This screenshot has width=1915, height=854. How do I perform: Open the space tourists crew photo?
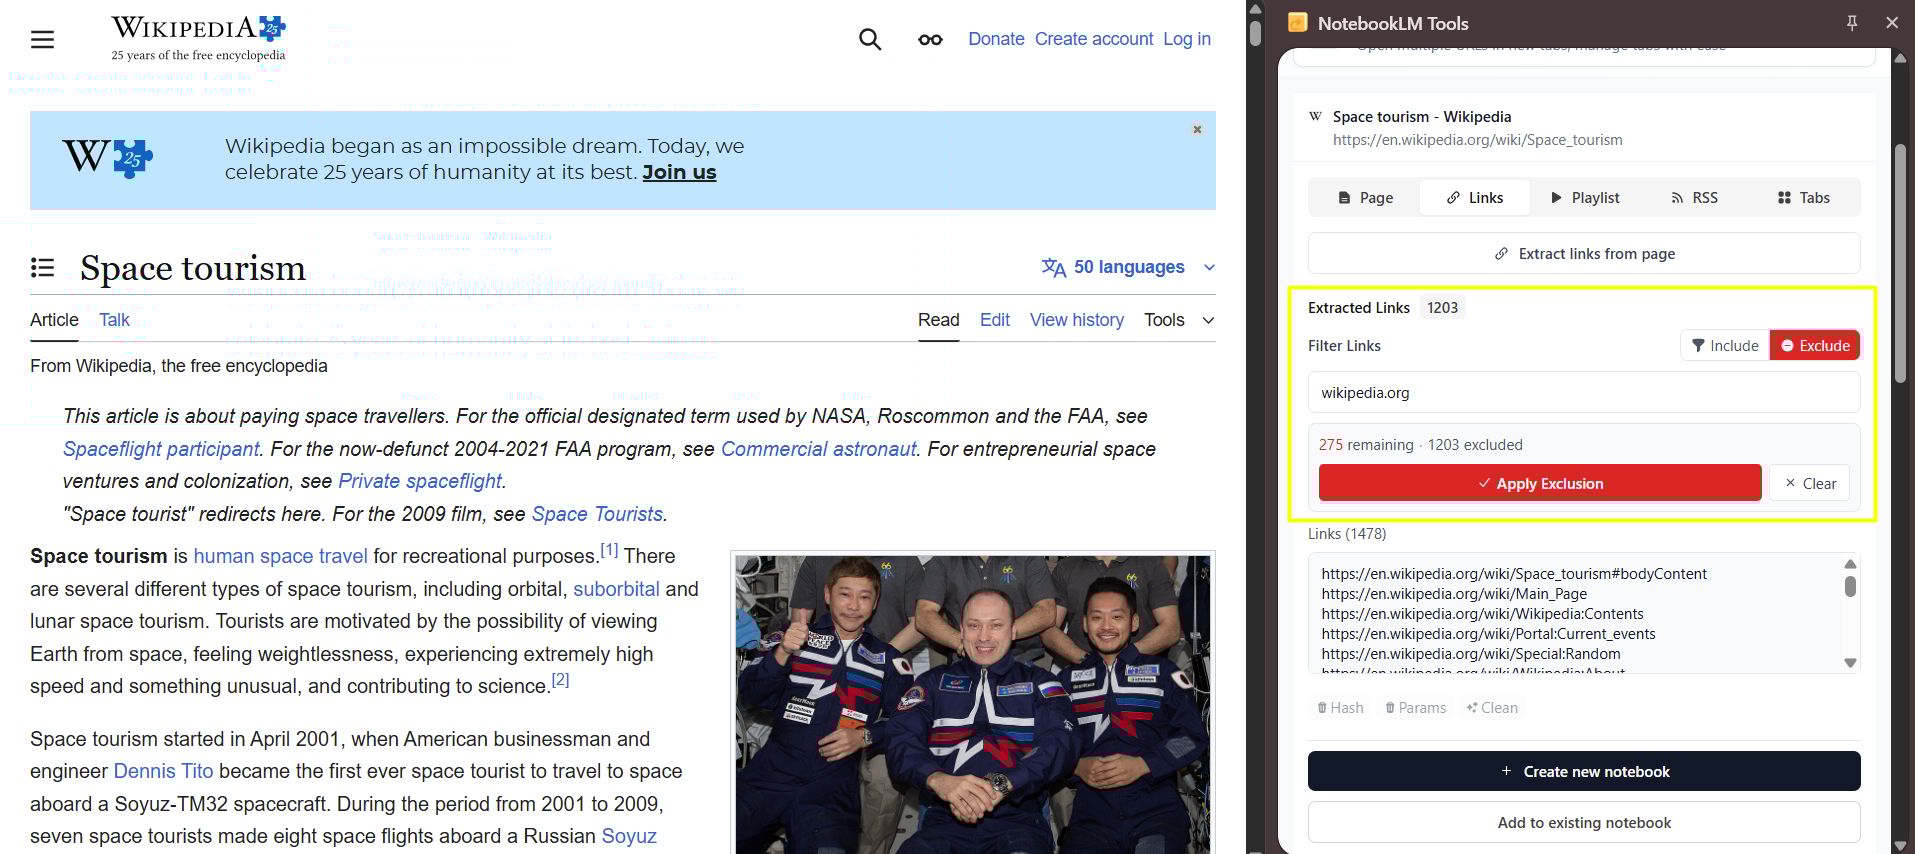(972, 704)
